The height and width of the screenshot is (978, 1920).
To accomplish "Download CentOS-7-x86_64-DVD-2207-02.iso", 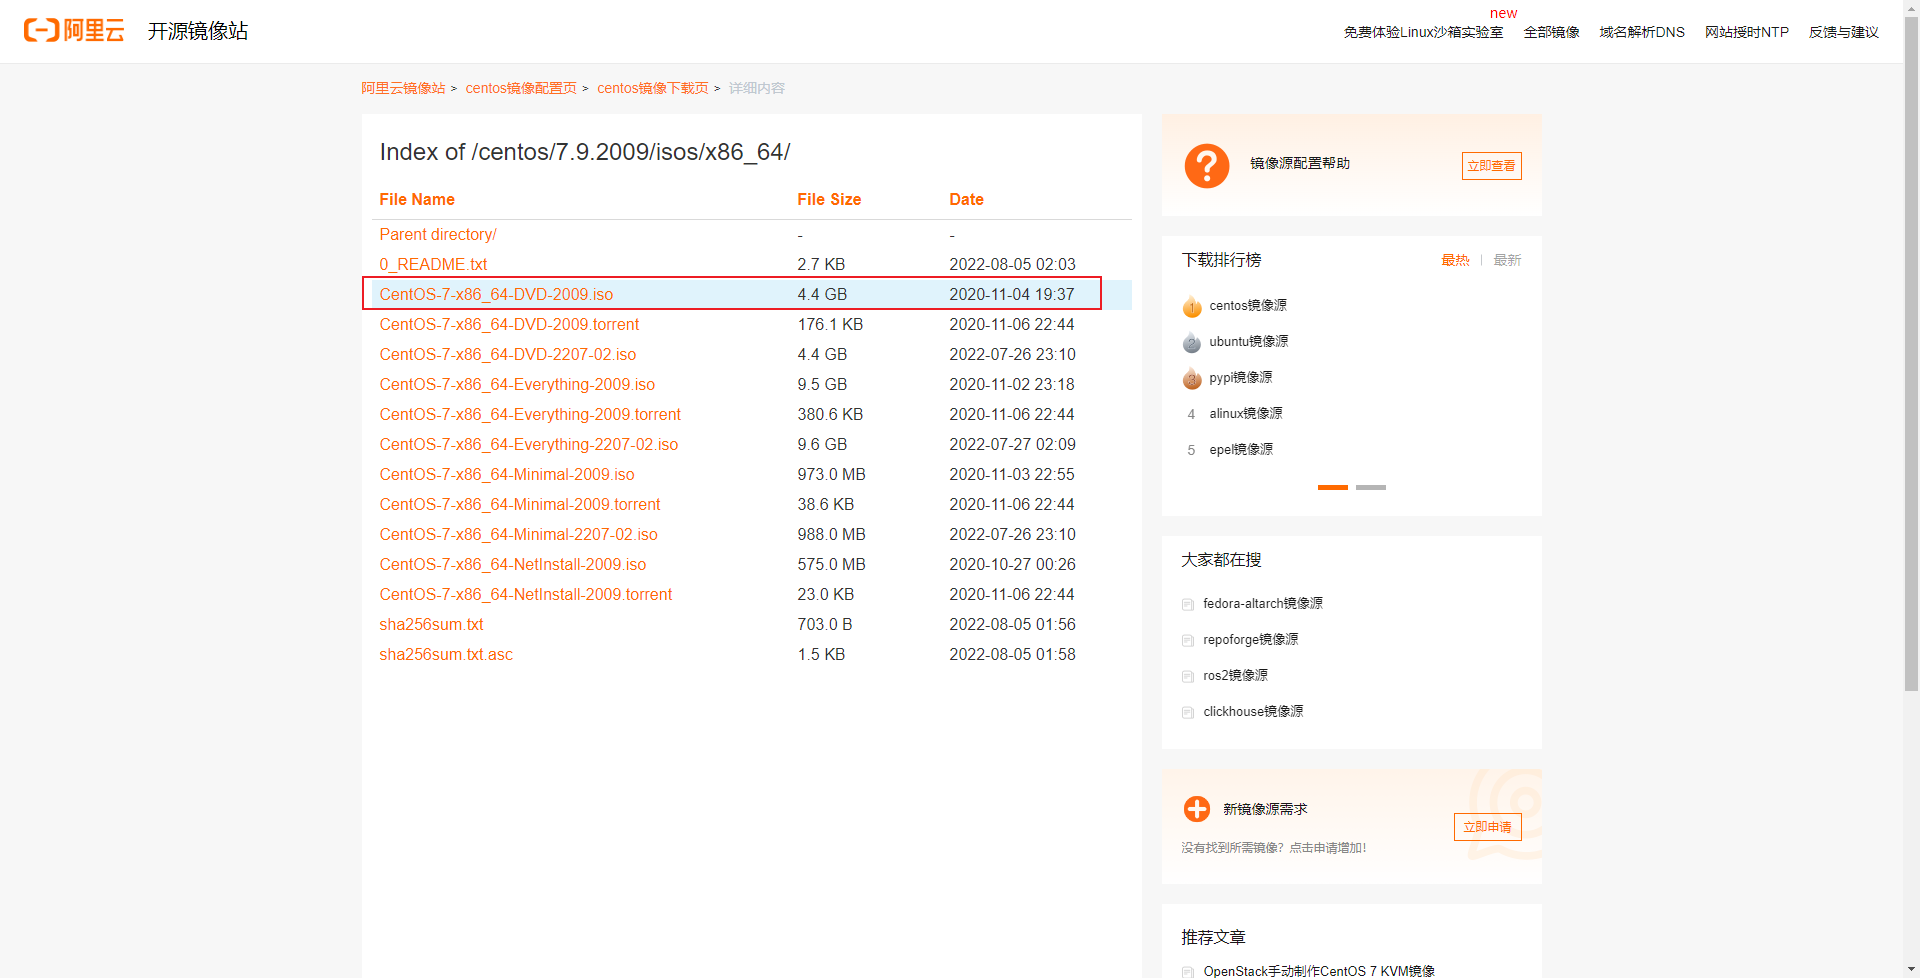I will pyautogui.click(x=508, y=354).
